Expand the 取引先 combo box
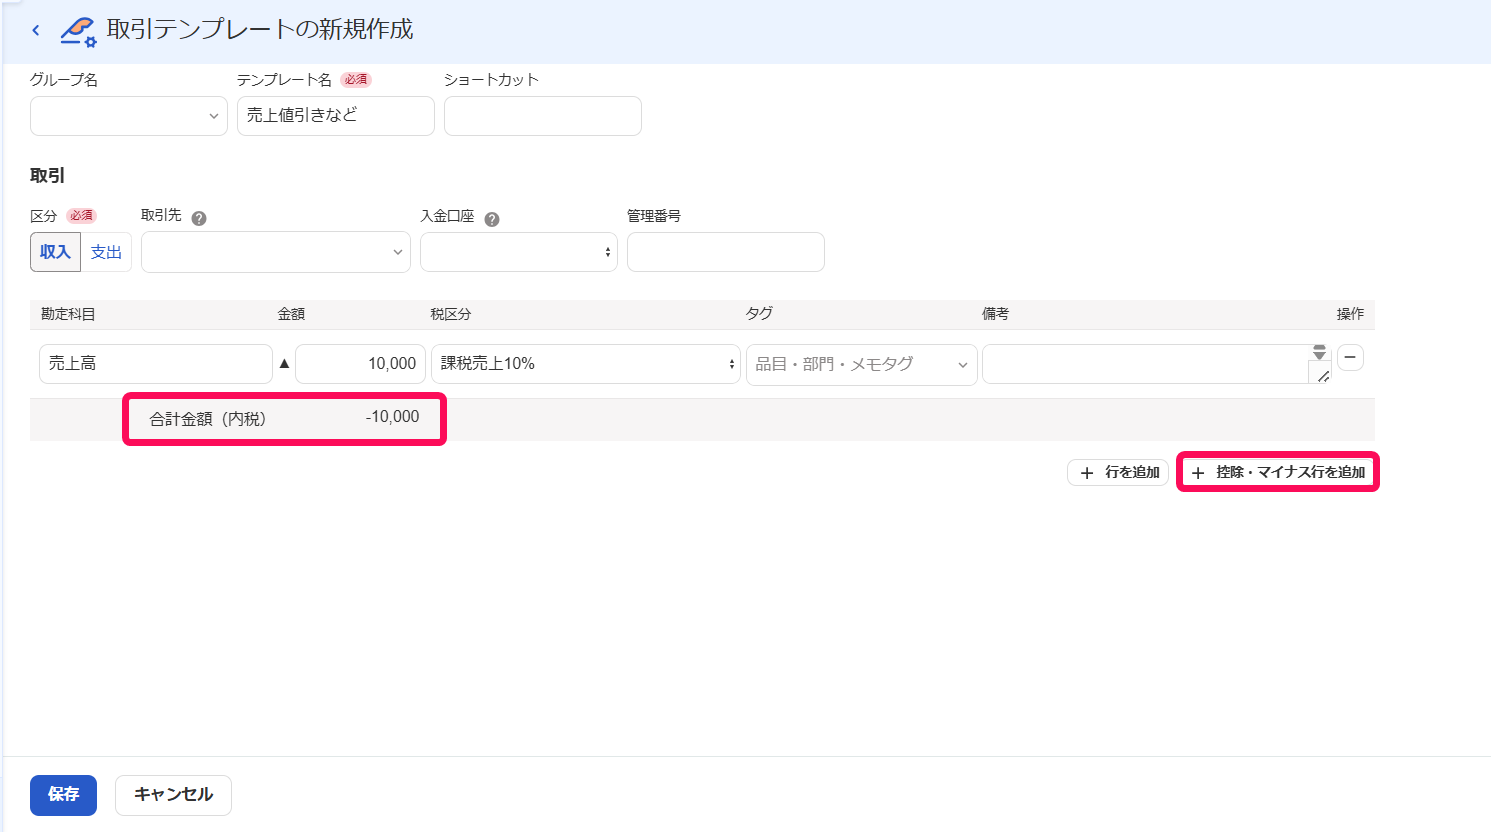This screenshot has height=832, width=1491. (x=276, y=252)
